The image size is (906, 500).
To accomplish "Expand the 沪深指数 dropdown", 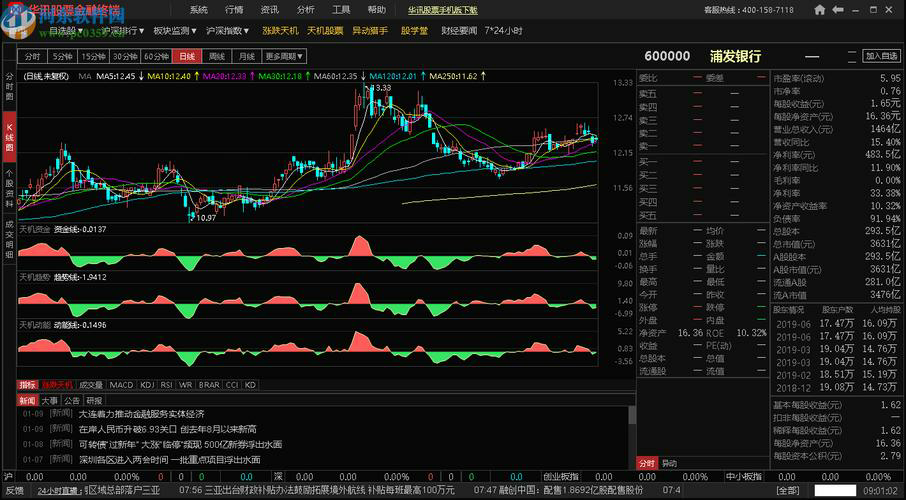I will click(228, 31).
